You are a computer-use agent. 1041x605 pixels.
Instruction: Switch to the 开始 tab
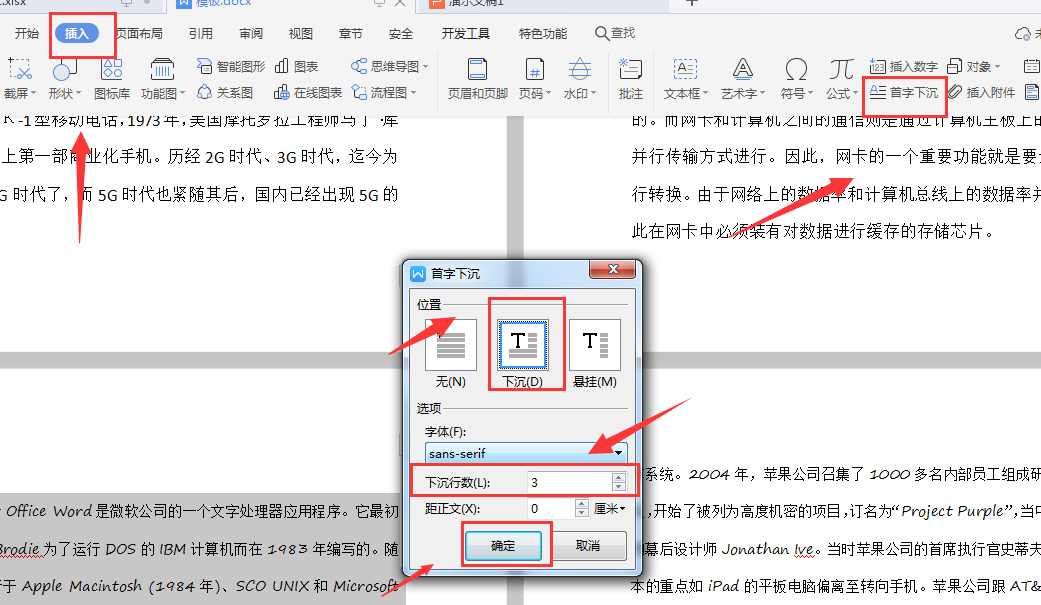(27, 33)
